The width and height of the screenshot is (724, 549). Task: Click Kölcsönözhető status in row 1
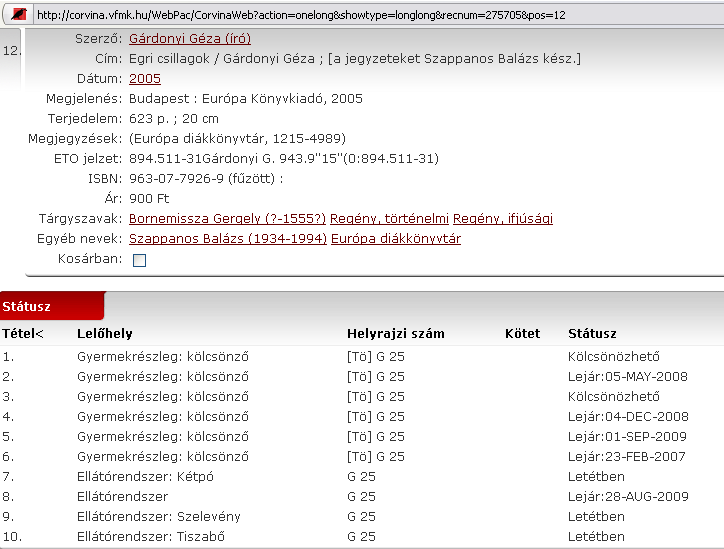(x=614, y=356)
